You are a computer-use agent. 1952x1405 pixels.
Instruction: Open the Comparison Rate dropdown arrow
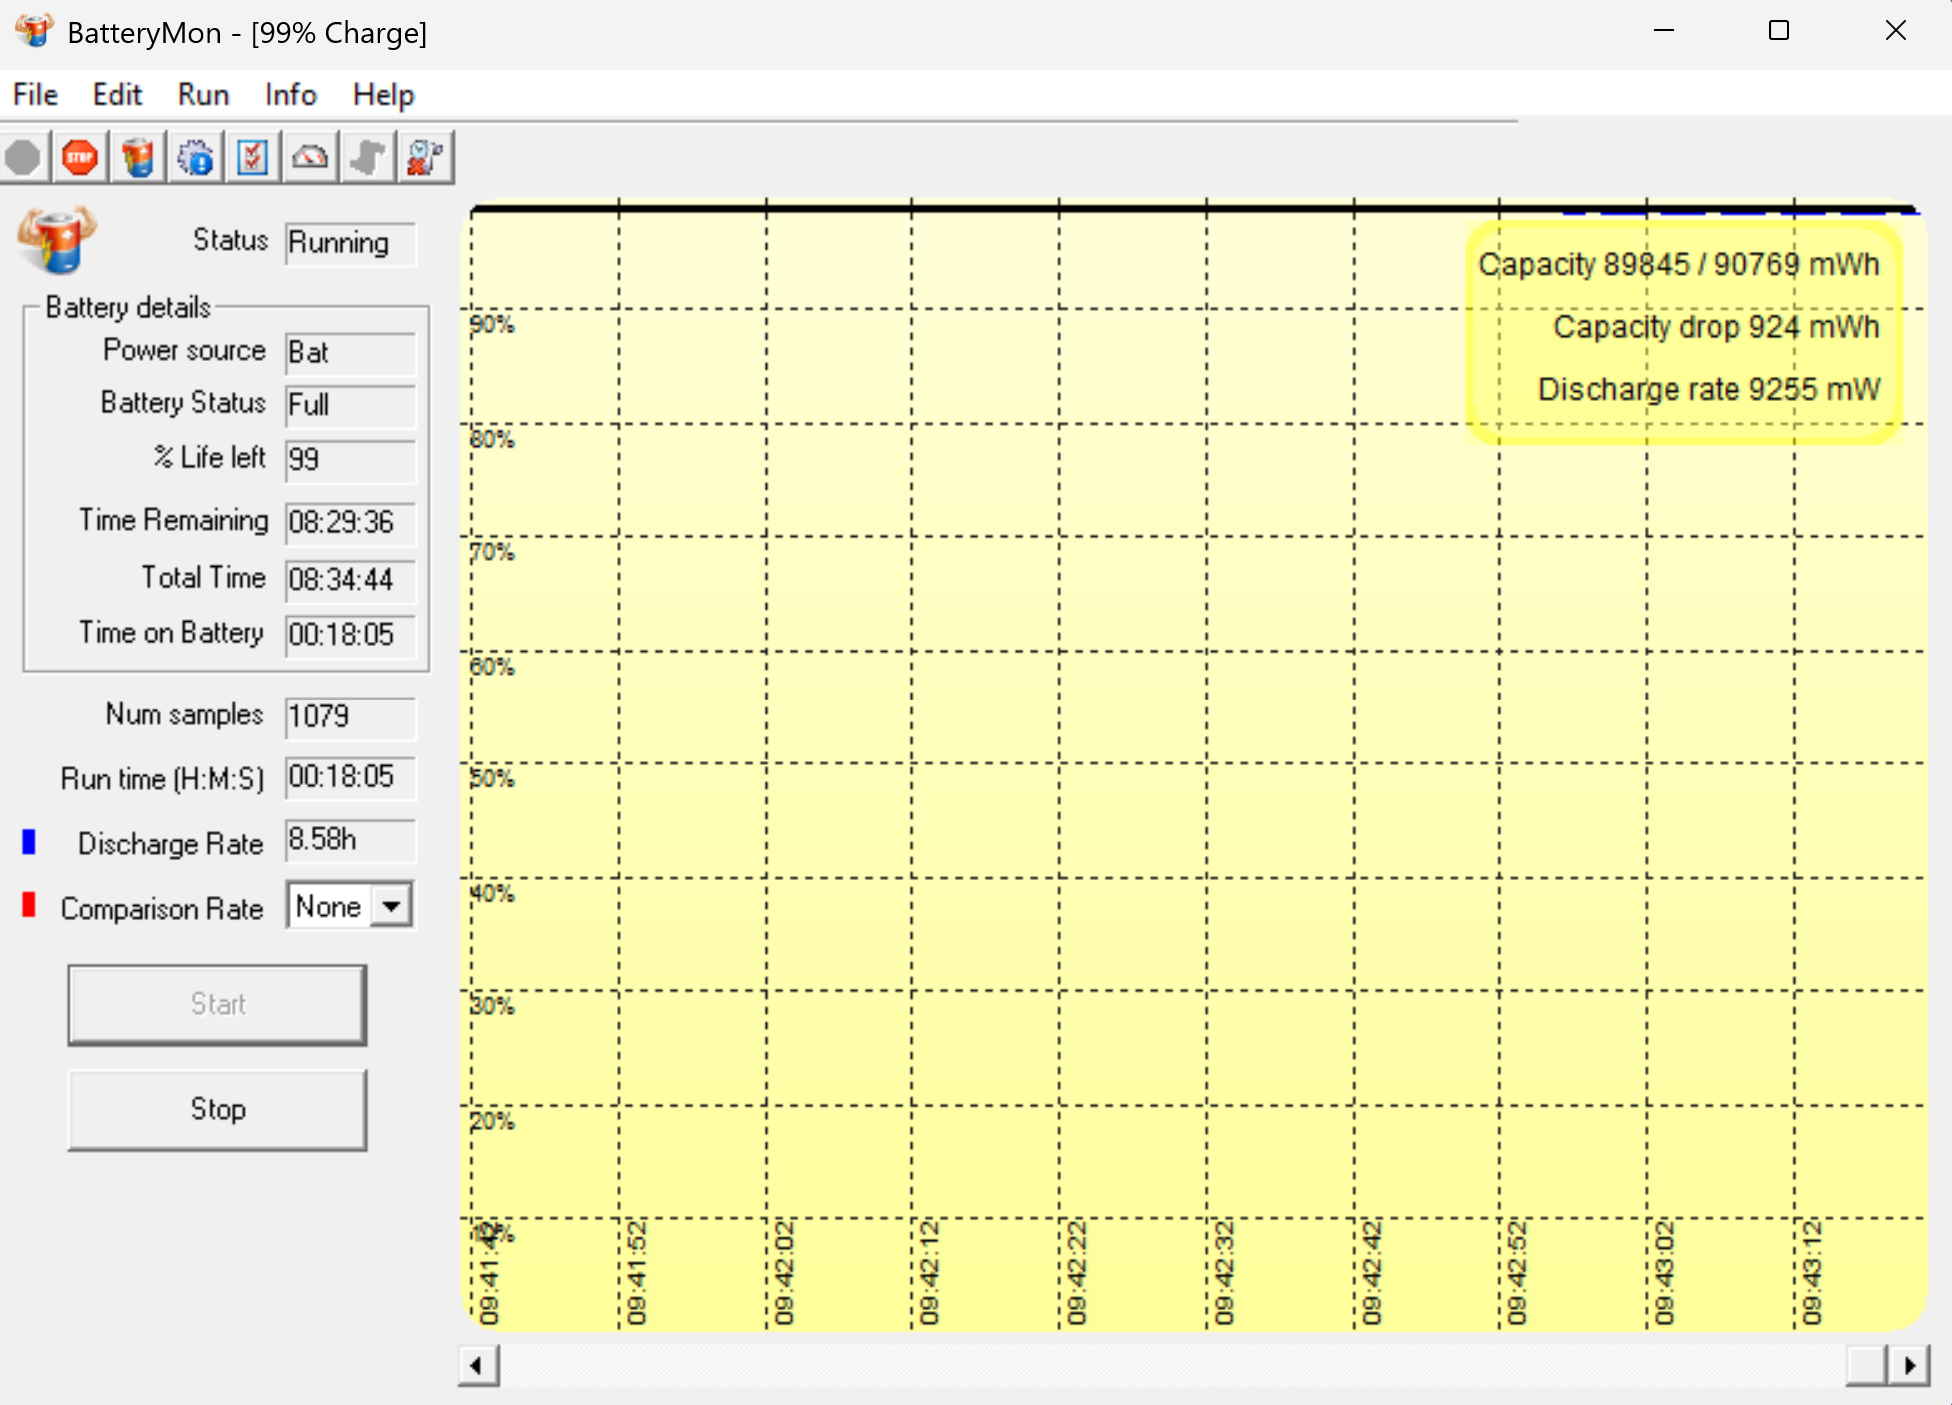click(392, 906)
